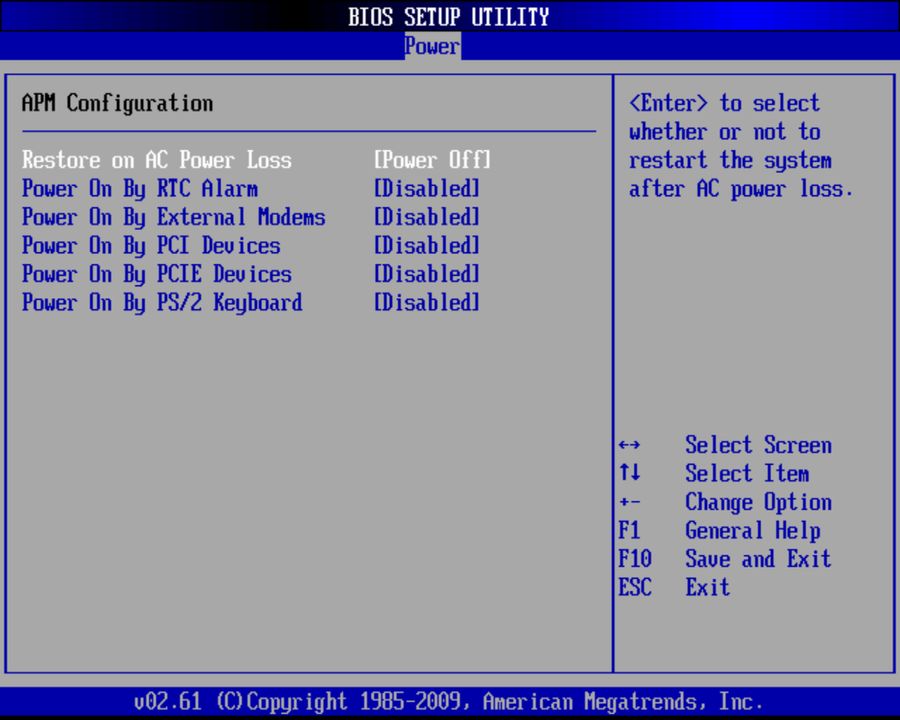This screenshot has height=720, width=900.
Task: Select the Power tab
Action: [432, 46]
